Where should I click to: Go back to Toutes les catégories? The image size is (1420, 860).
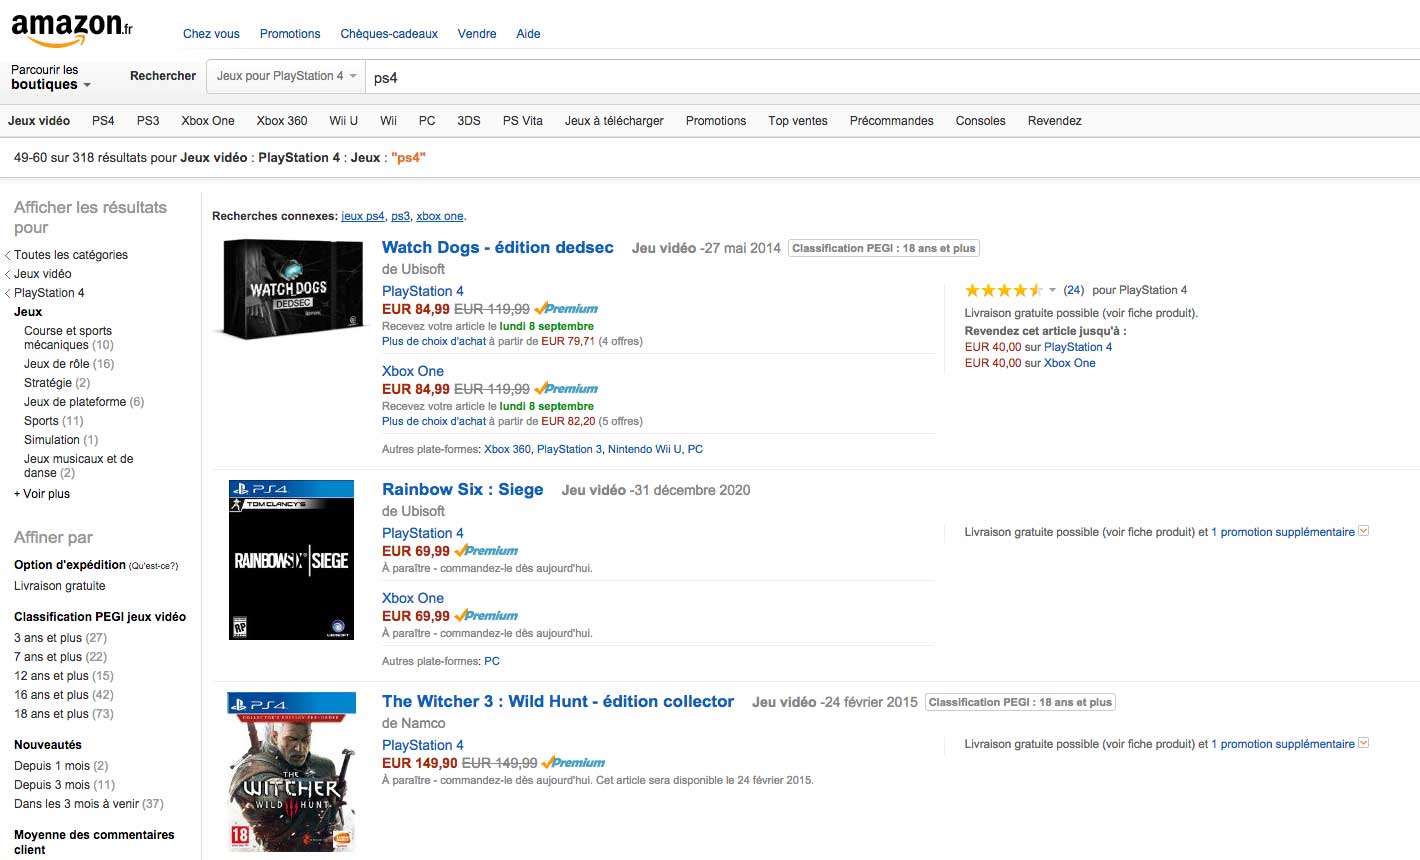[x=70, y=255]
